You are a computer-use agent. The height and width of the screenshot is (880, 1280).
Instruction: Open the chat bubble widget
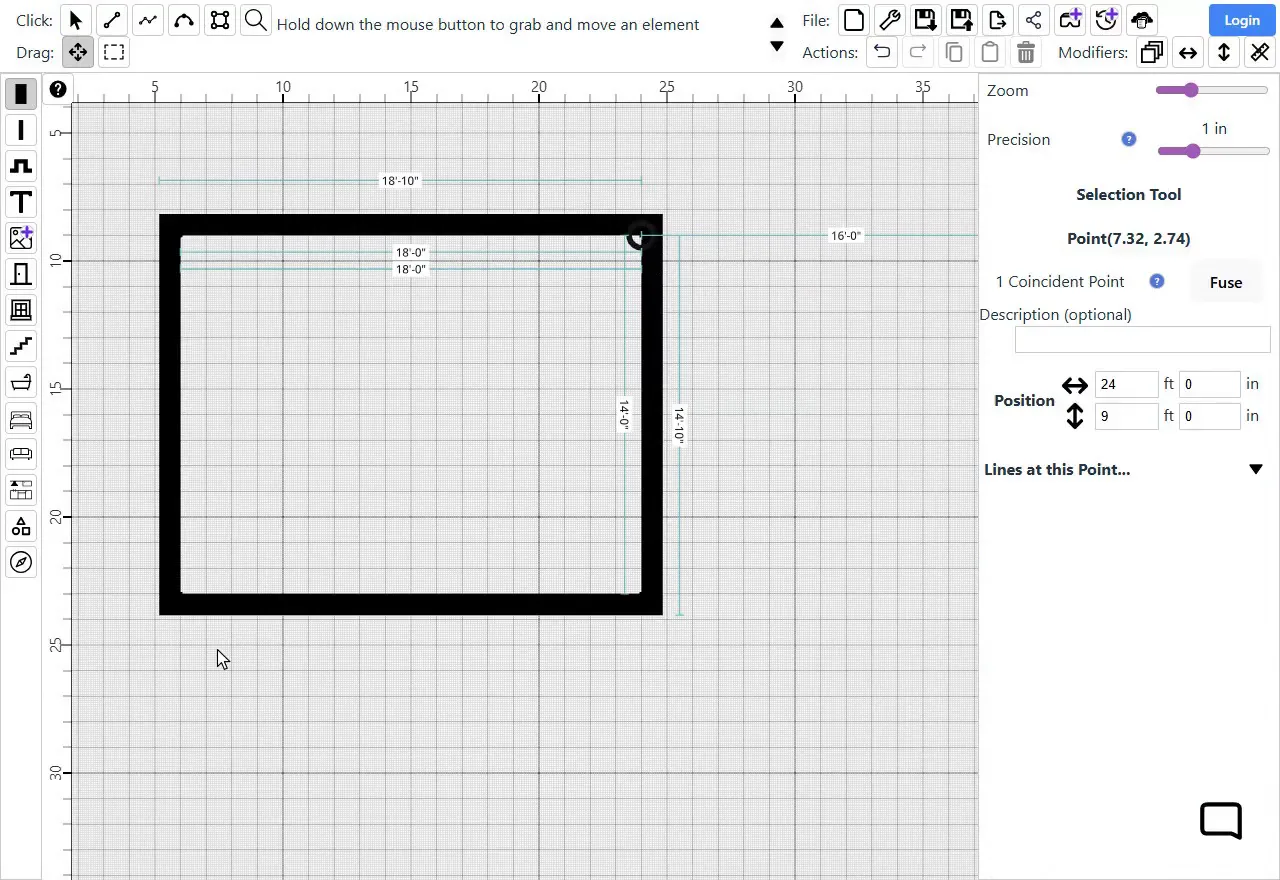1221,820
